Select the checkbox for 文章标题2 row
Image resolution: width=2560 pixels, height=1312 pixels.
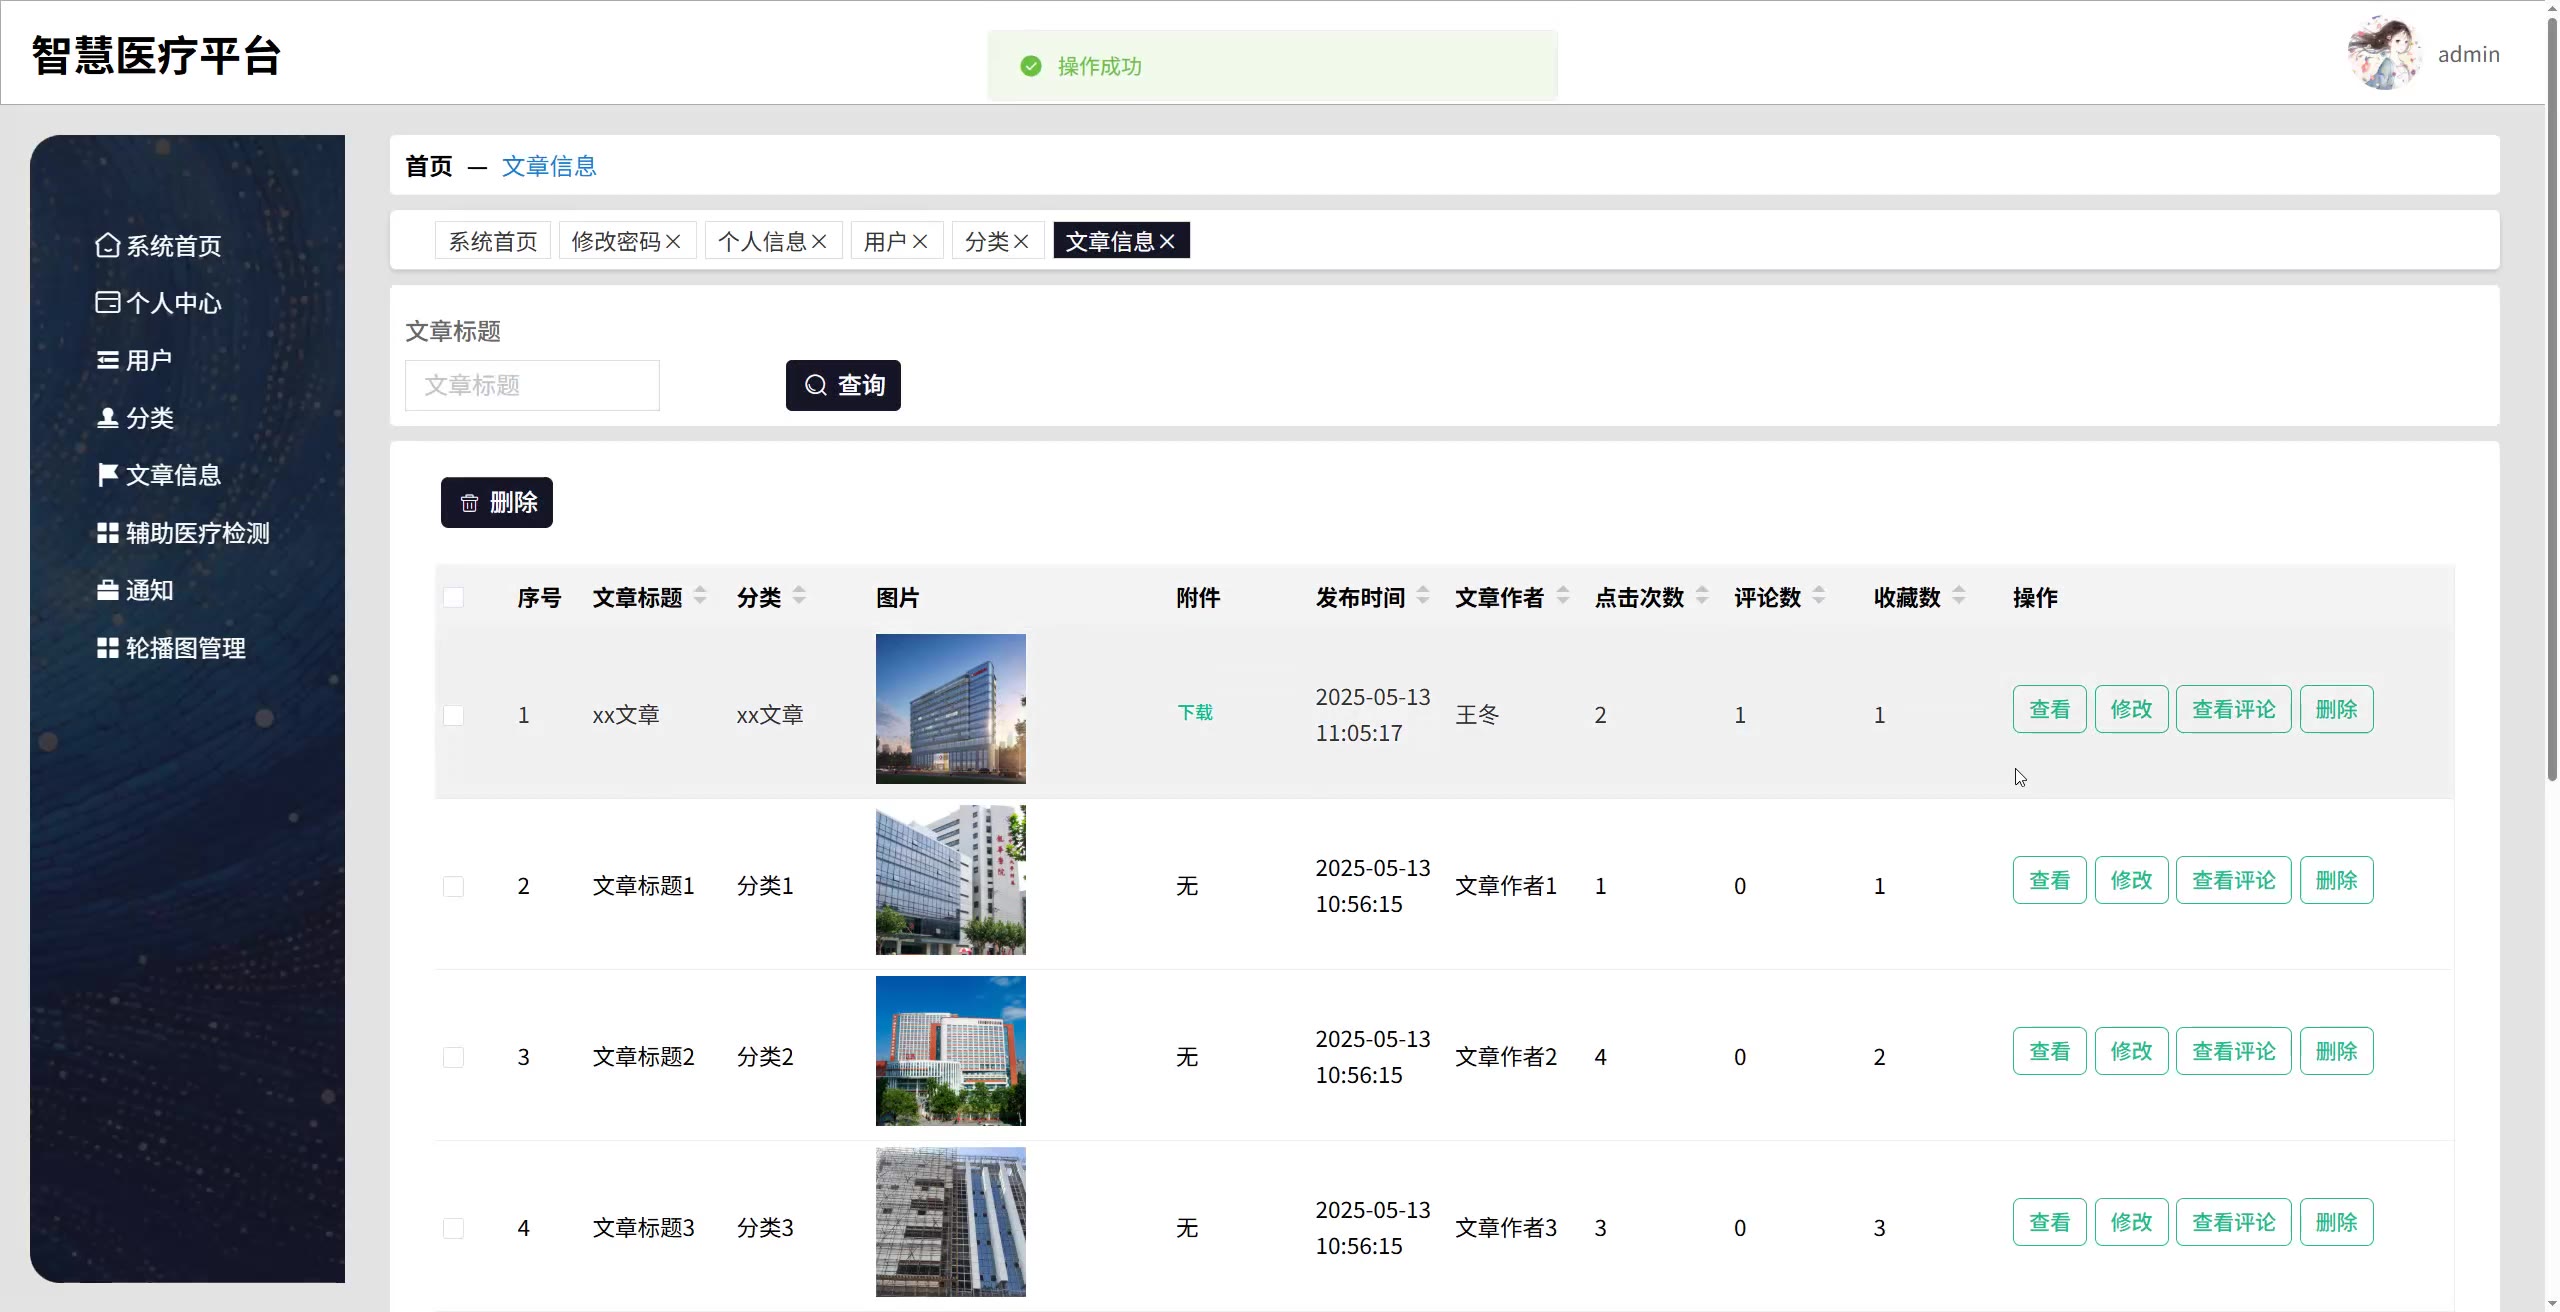coord(453,1057)
